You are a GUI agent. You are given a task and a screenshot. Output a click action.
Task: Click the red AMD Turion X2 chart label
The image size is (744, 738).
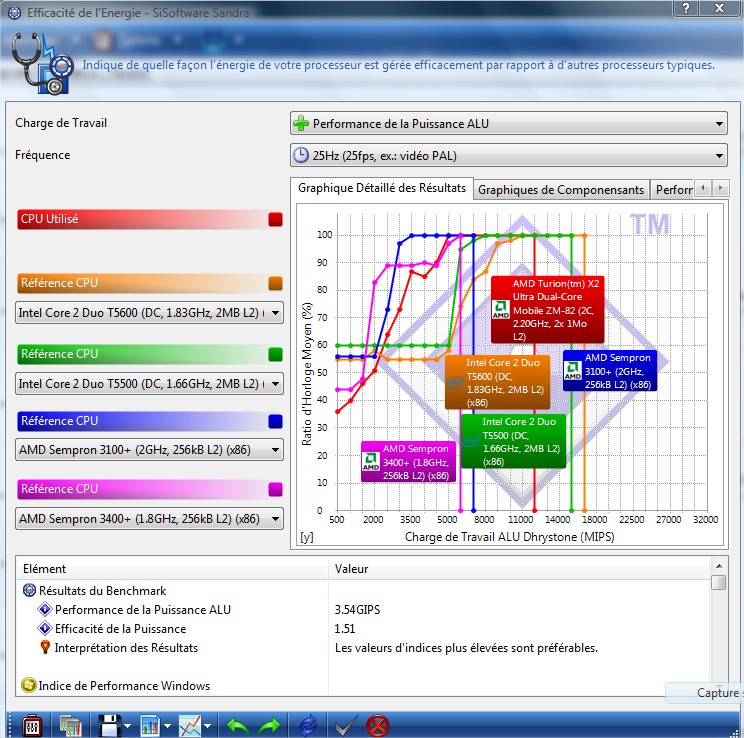[548, 309]
